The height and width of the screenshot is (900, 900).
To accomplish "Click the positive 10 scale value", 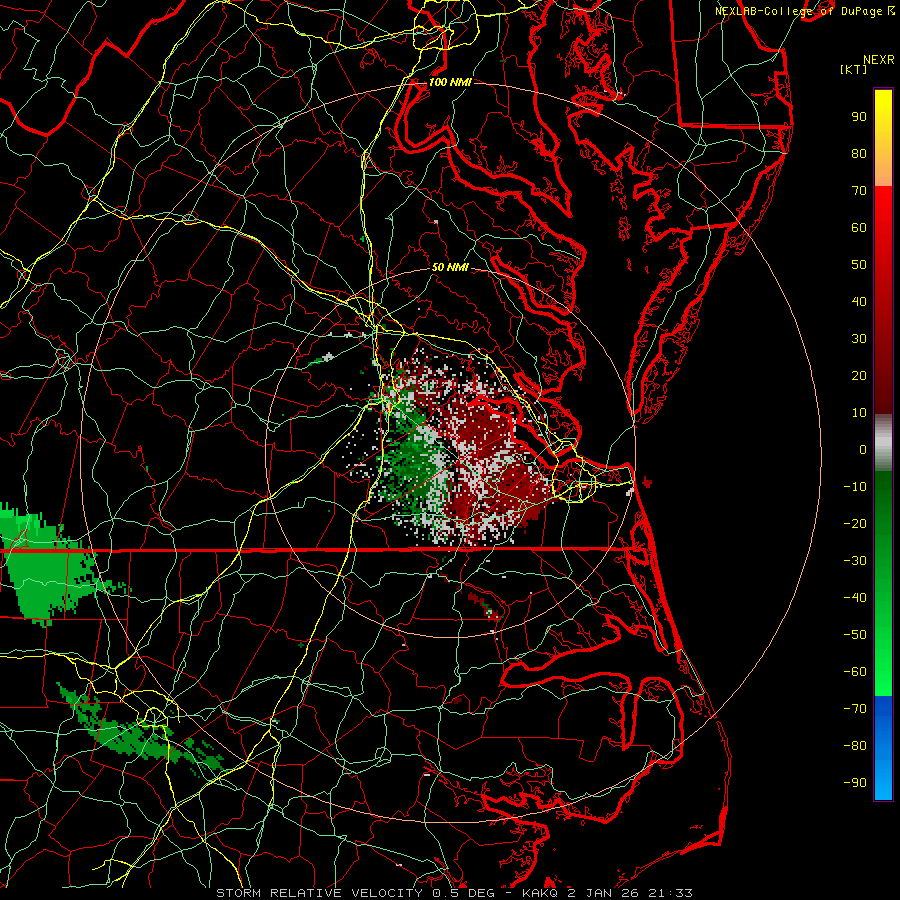I will click(859, 413).
